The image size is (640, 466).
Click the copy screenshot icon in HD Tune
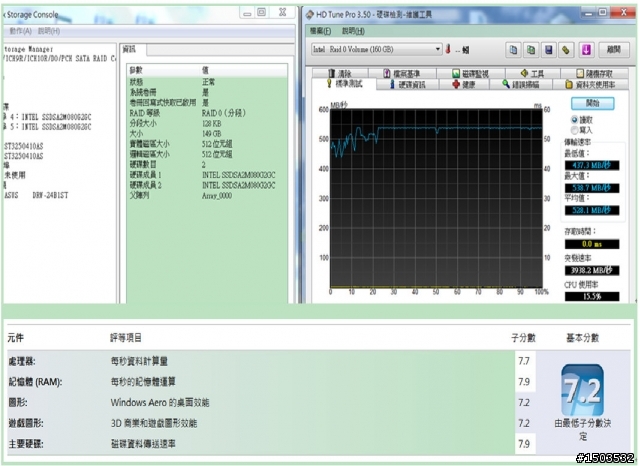pos(531,50)
